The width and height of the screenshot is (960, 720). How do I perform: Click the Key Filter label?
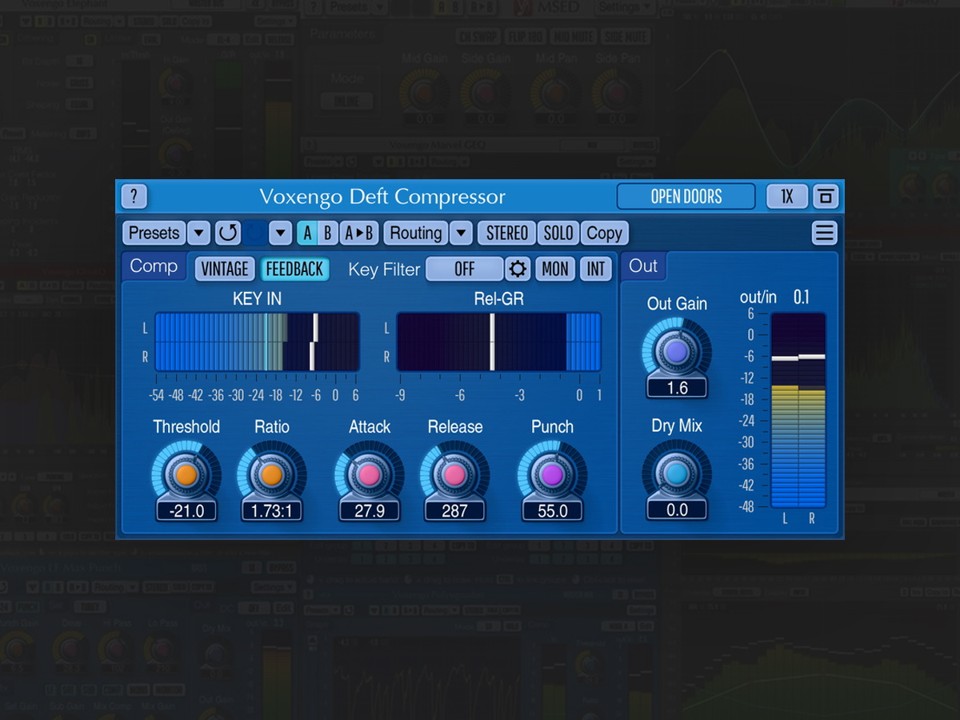[x=384, y=269]
